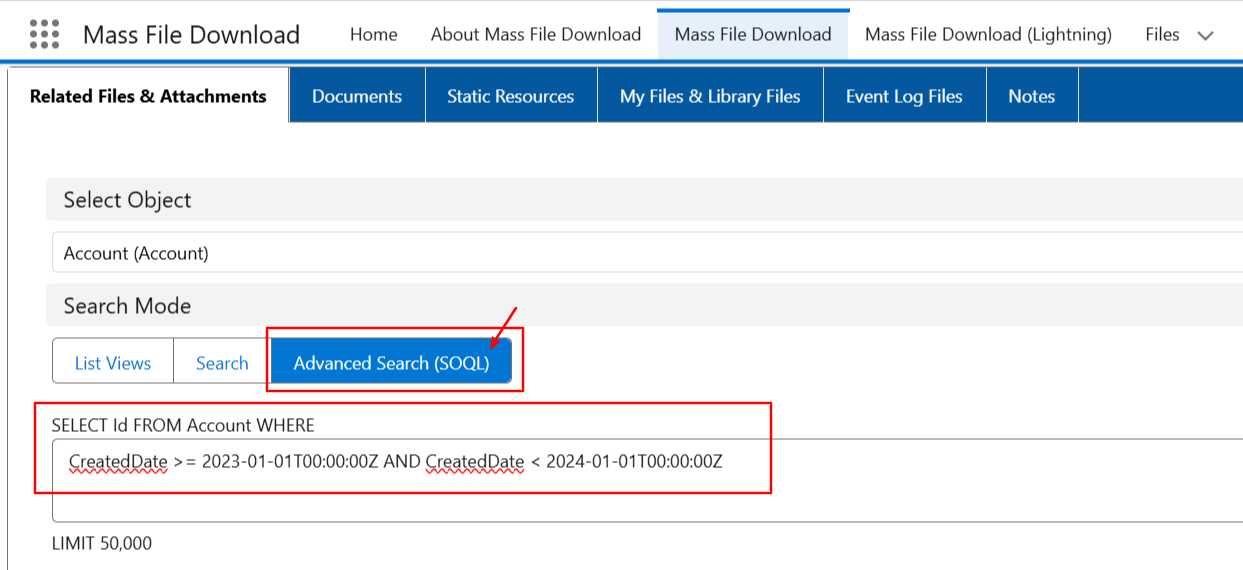Switch to My Files & Library Files tab
Screen dimensions: 1243x570
coord(710,96)
